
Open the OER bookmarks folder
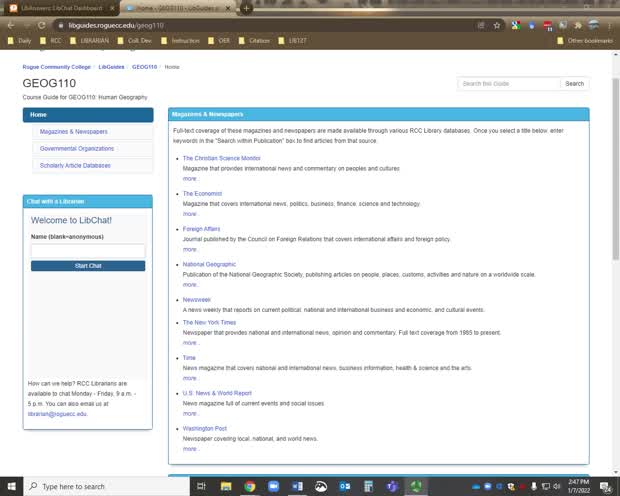219,40
